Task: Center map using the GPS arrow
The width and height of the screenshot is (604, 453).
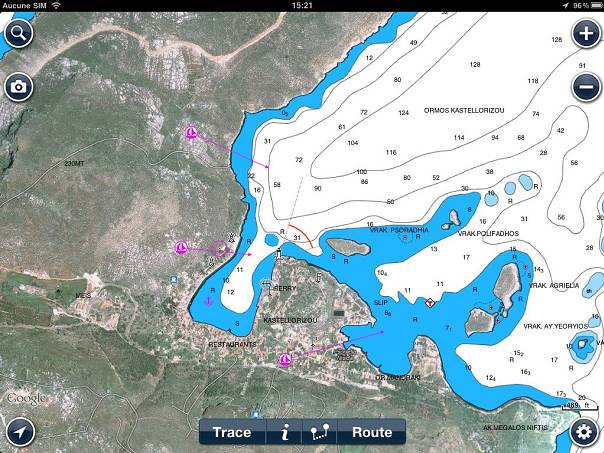Action: point(18,432)
